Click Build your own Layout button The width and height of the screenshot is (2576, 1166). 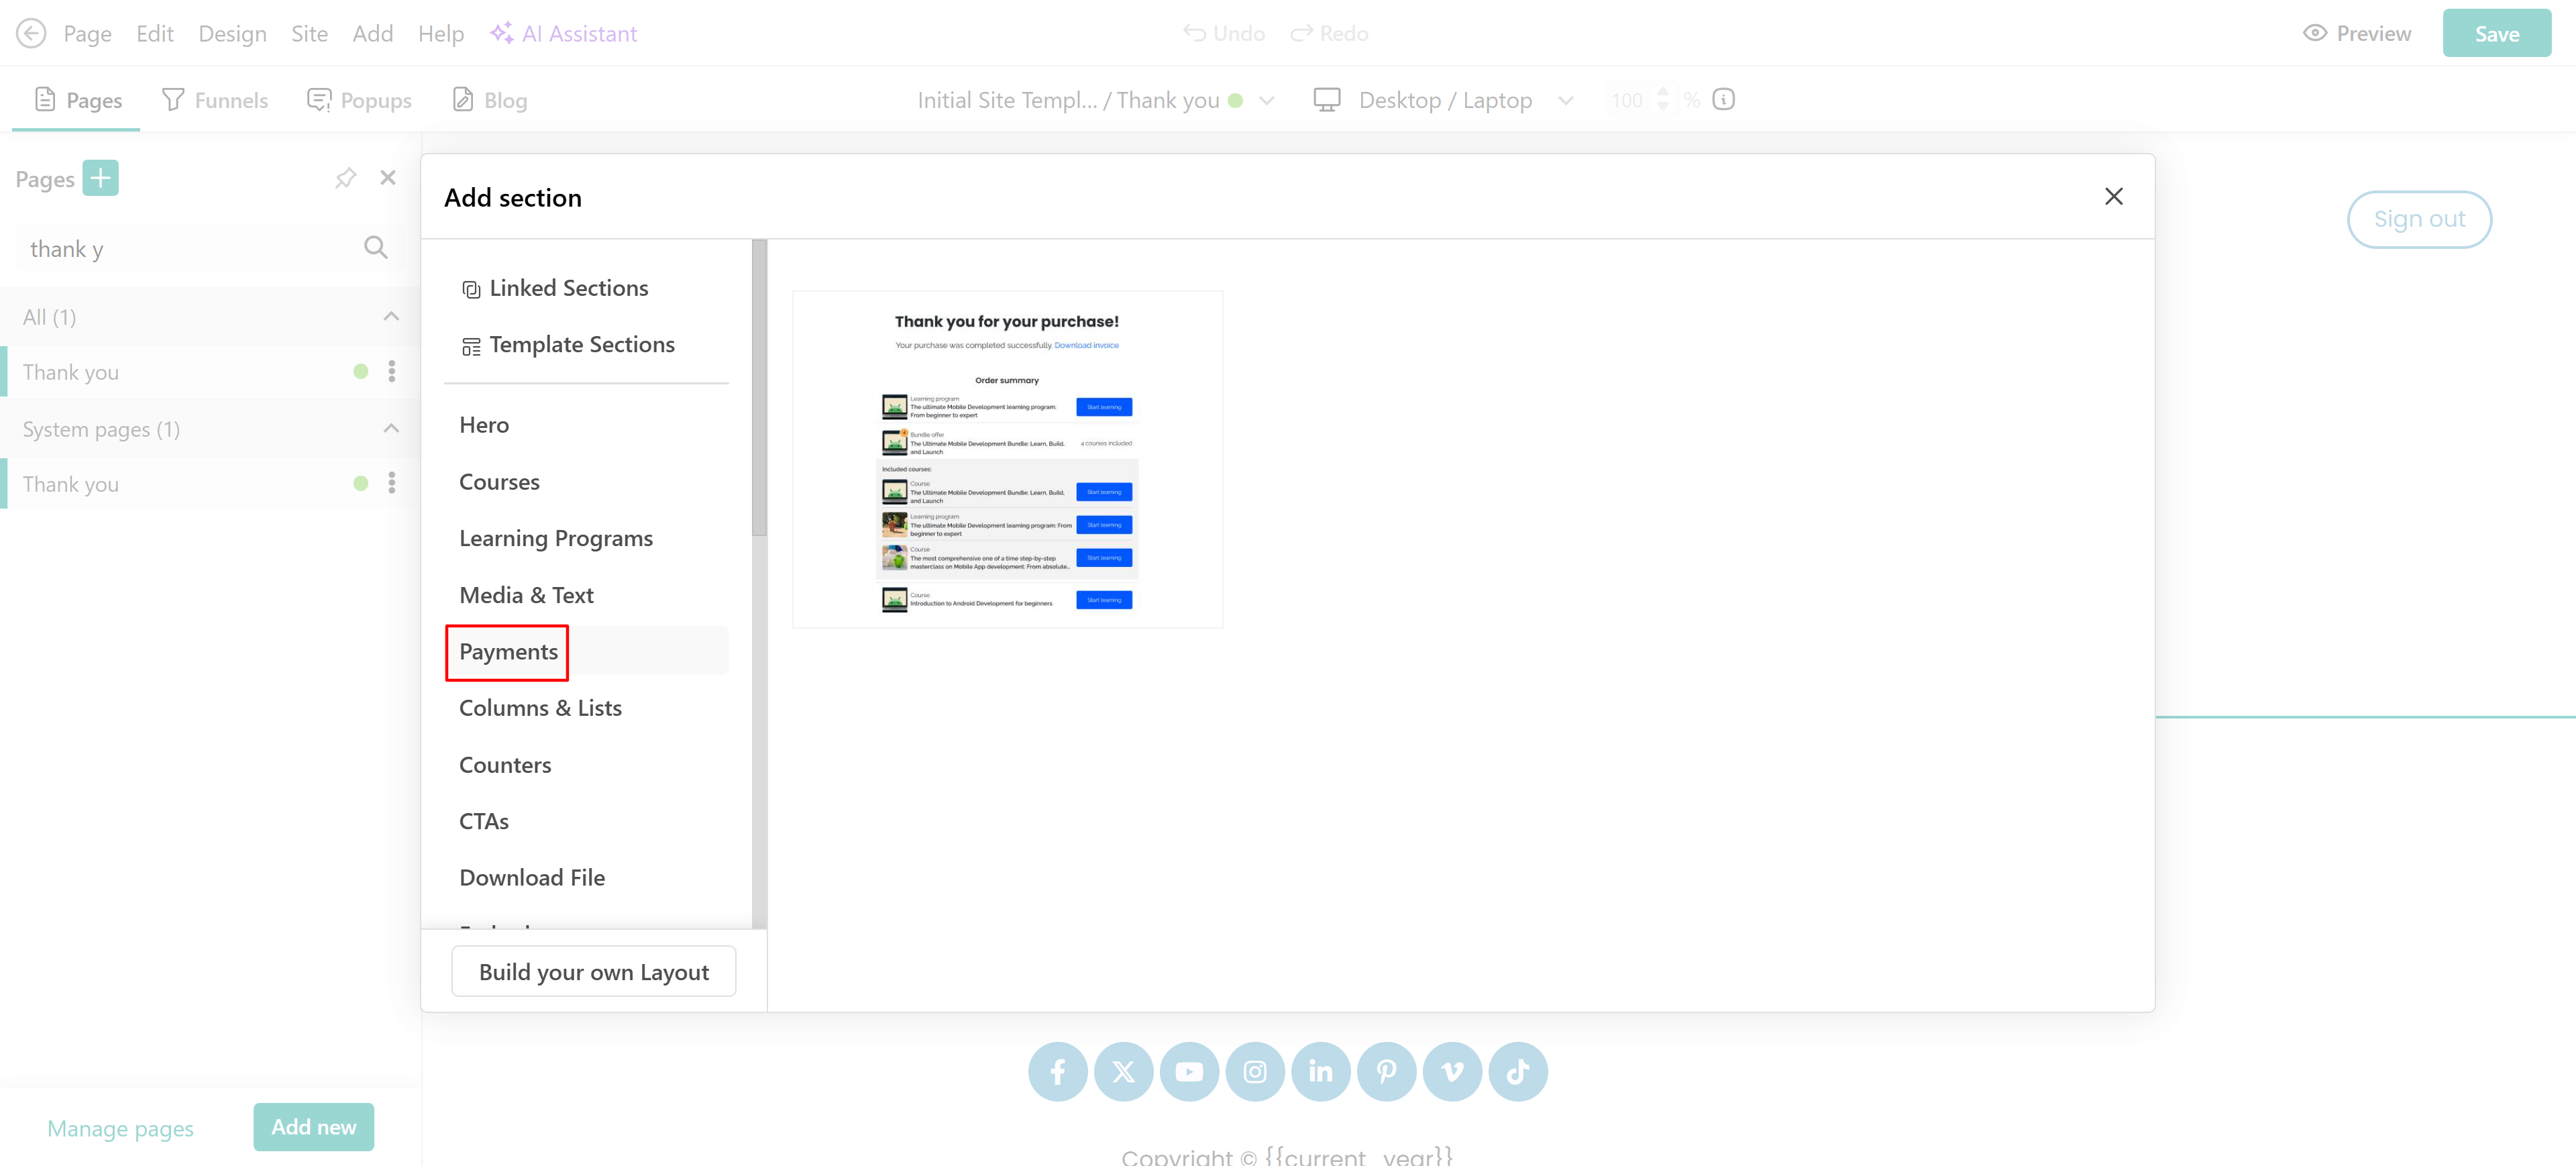pyautogui.click(x=593, y=972)
